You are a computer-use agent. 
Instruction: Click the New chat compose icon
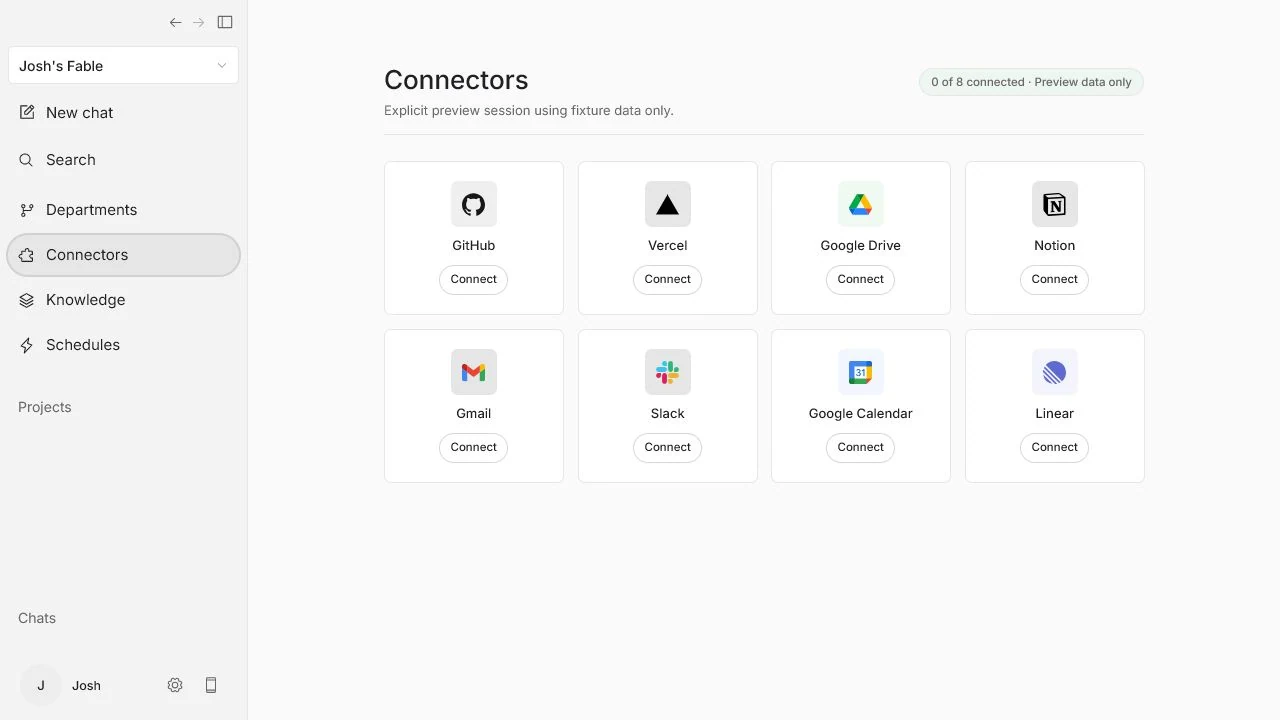pyautogui.click(x=27, y=112)
